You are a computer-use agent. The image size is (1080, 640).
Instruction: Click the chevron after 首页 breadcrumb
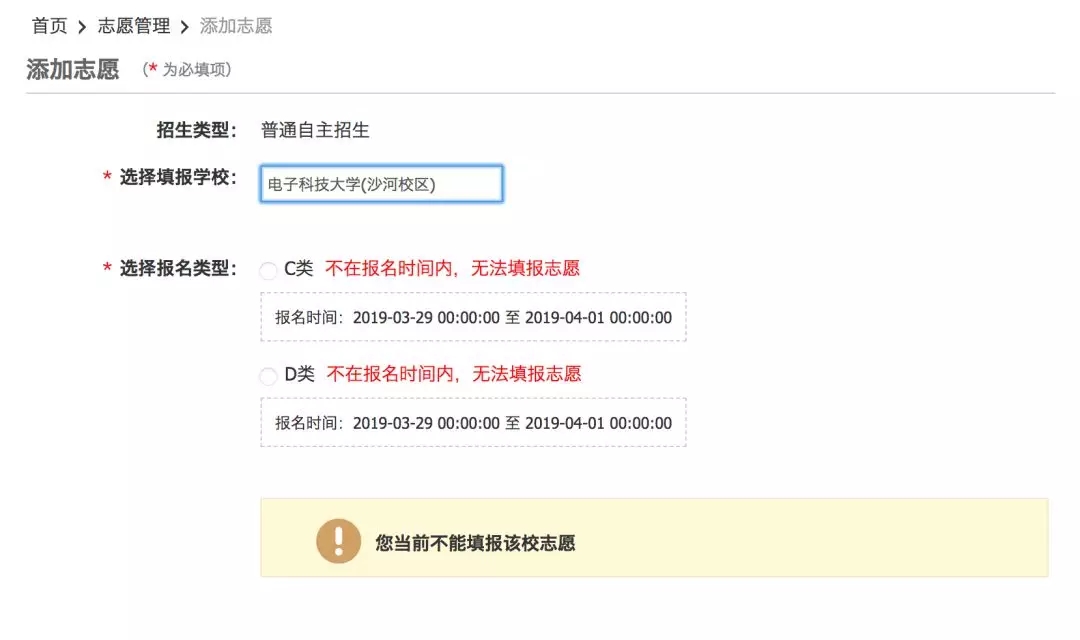pyautogui.click(x=82, y=27)
